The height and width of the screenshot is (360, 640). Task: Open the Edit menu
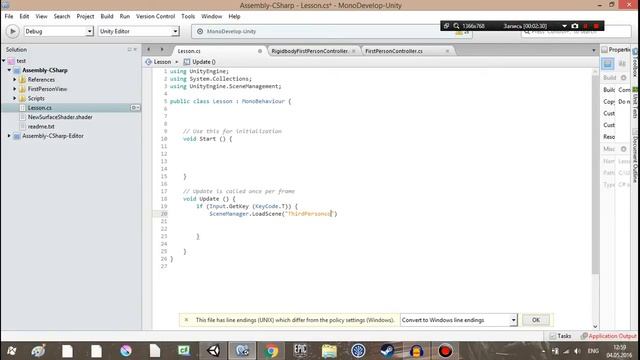click(24, 16)
